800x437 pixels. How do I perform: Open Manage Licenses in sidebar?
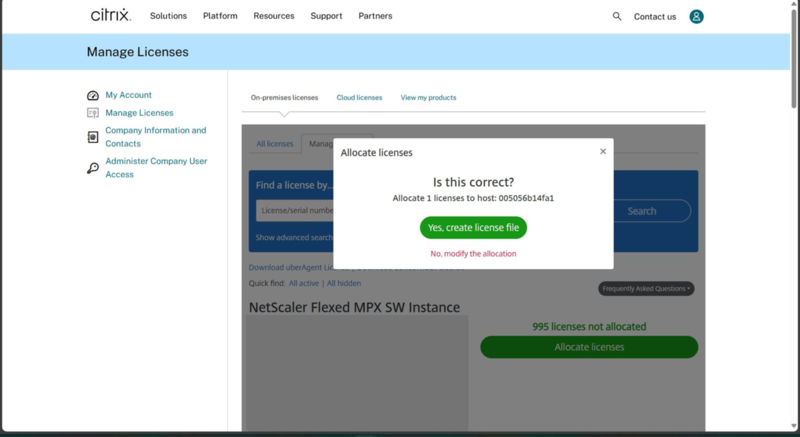[x=139, y=113]
